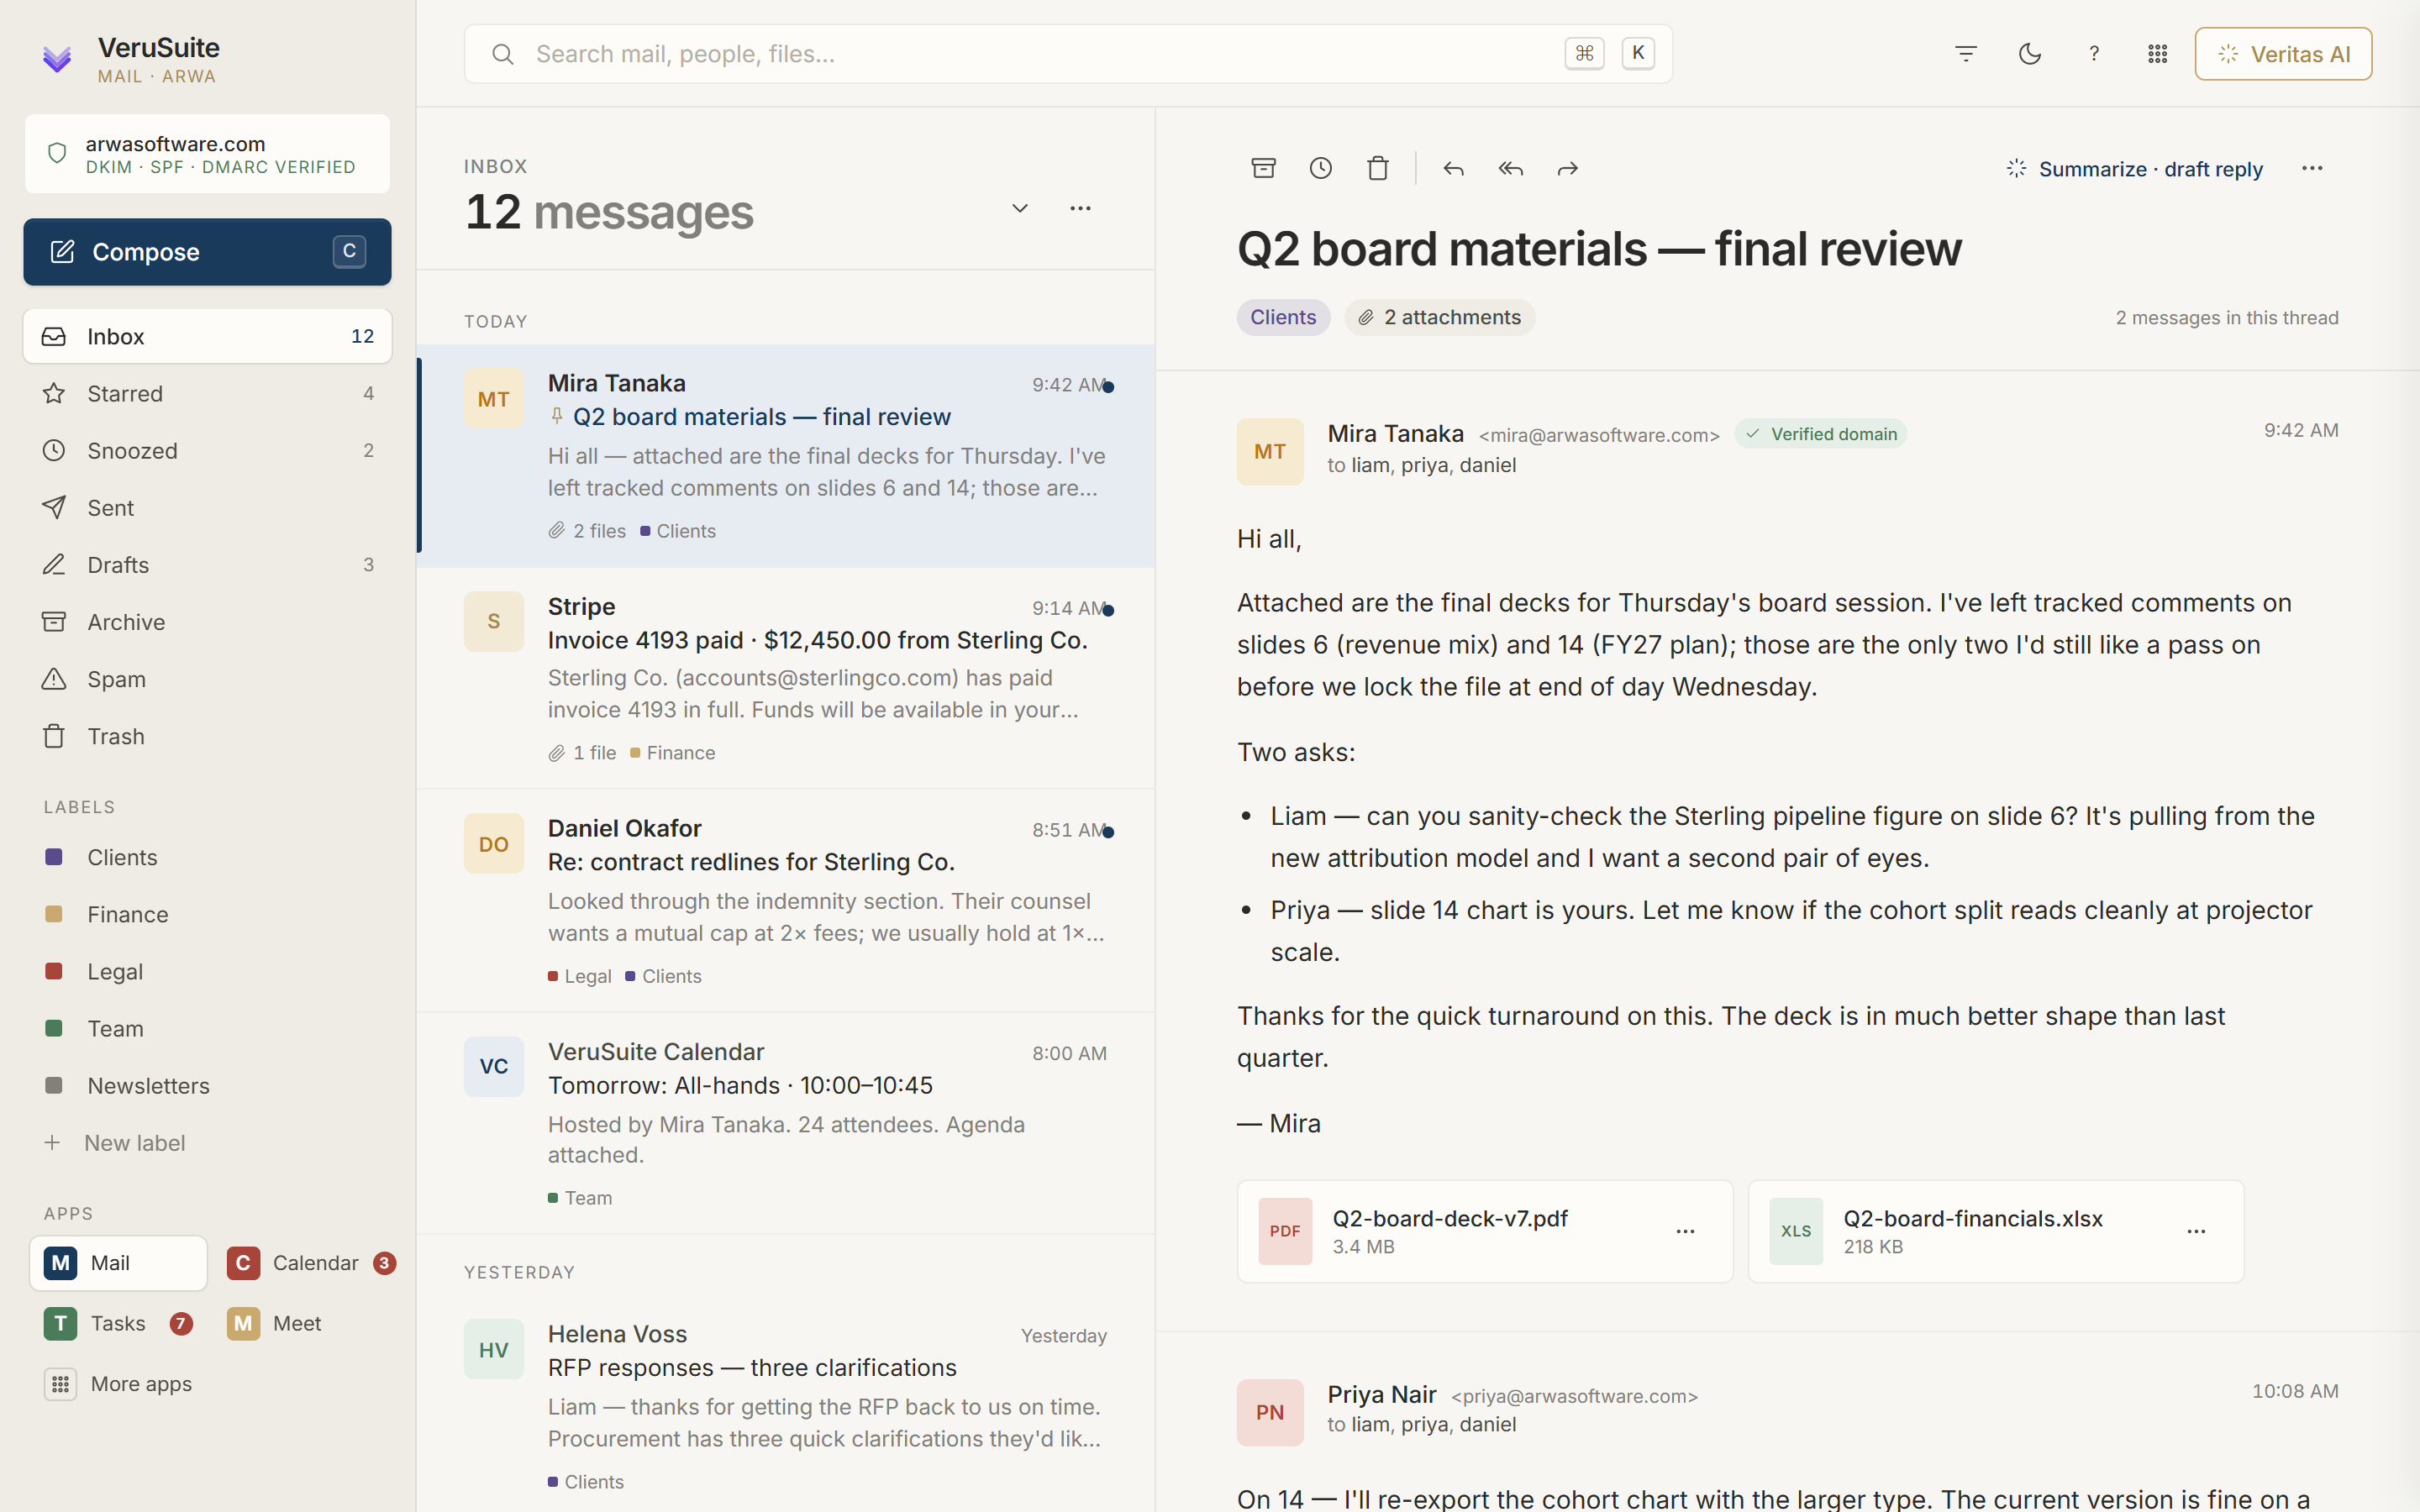Open inbox list ellipsis menu
Image resolution: width=2420 pixels, height=1512 pixels.
(x=1080, y=208)
